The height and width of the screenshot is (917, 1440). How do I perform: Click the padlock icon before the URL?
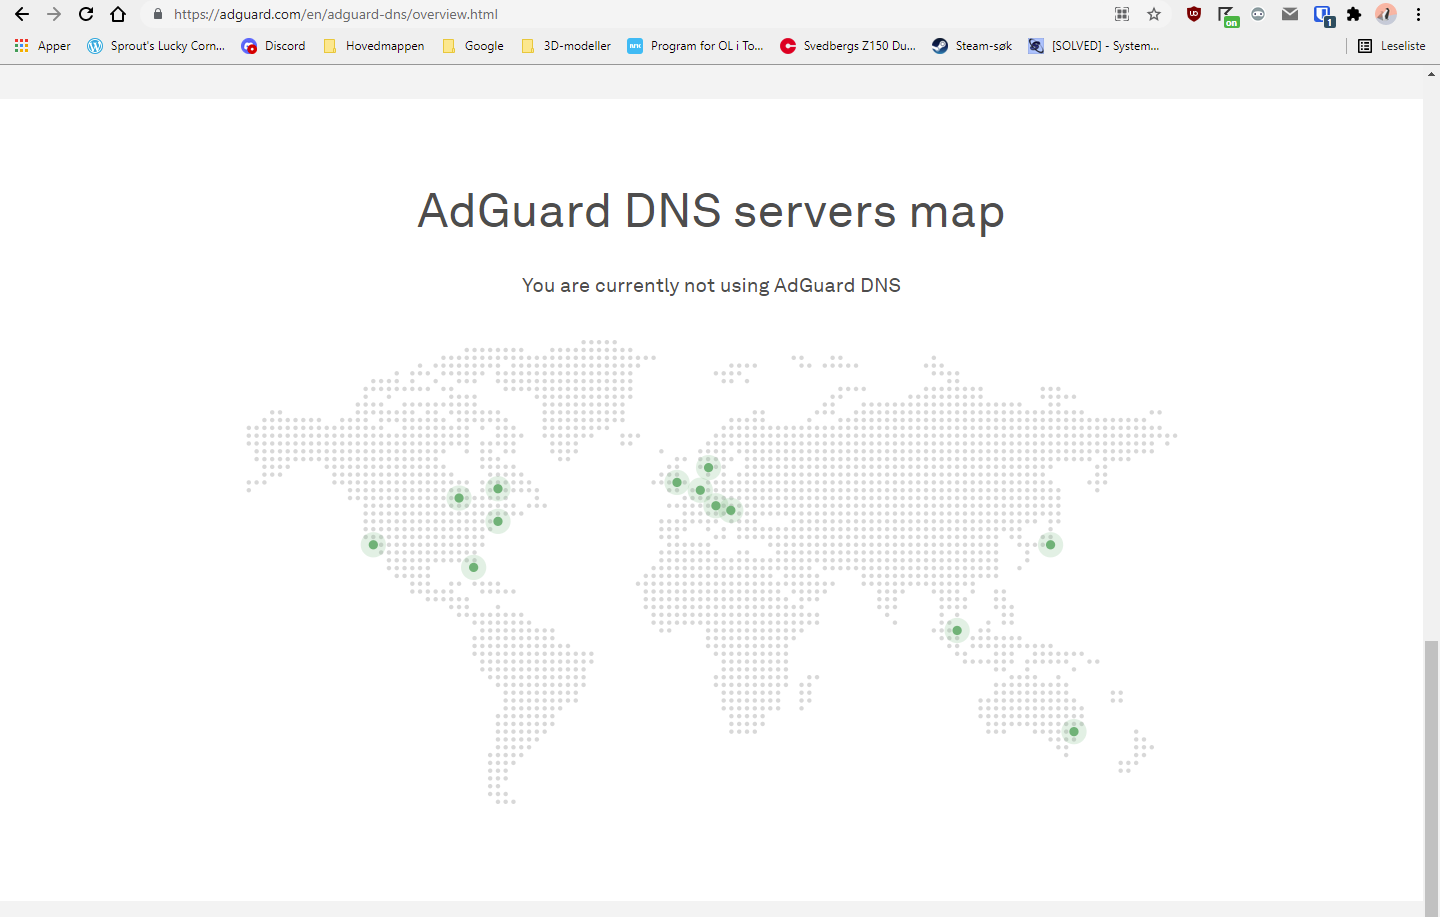158,14
